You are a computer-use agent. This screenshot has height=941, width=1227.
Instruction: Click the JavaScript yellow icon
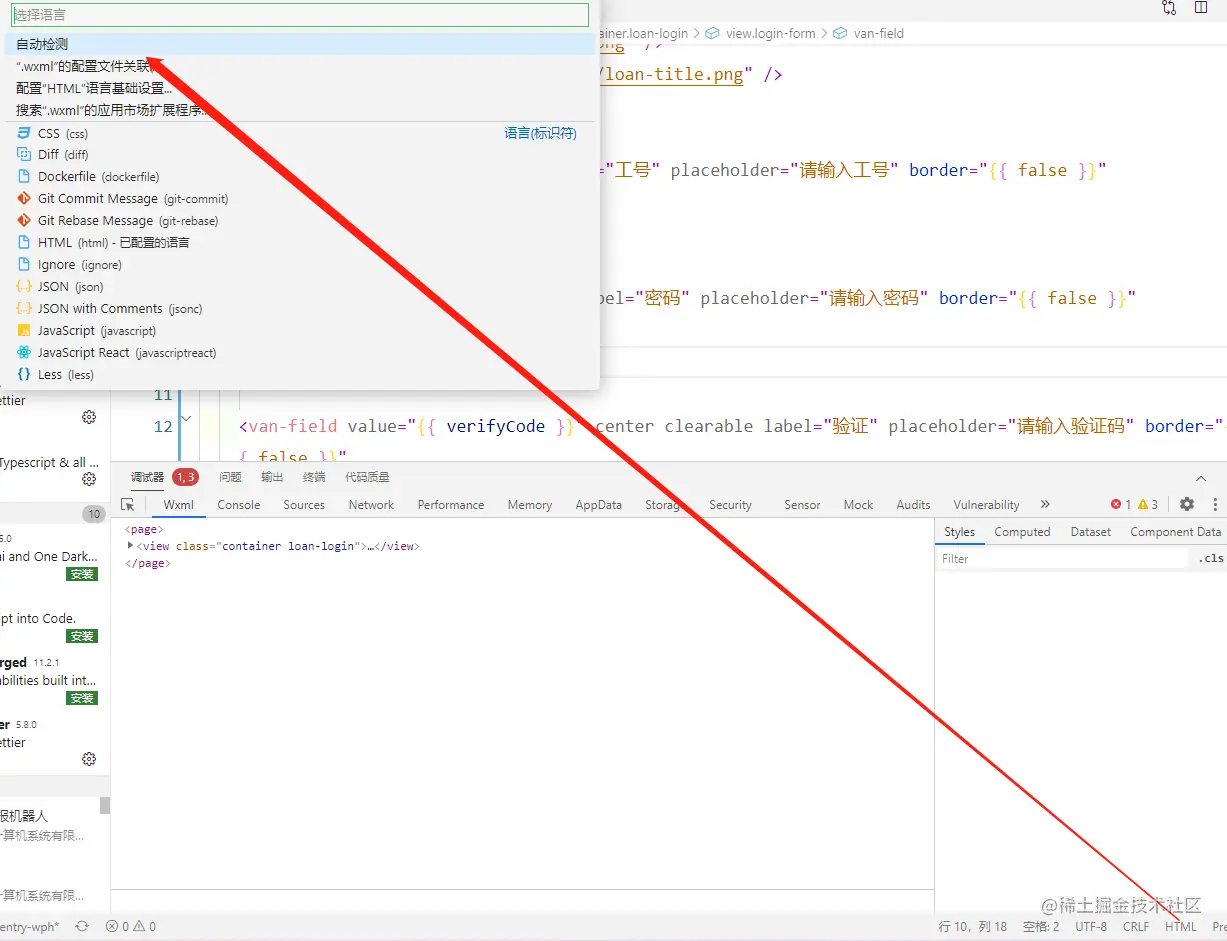point(24,331)
